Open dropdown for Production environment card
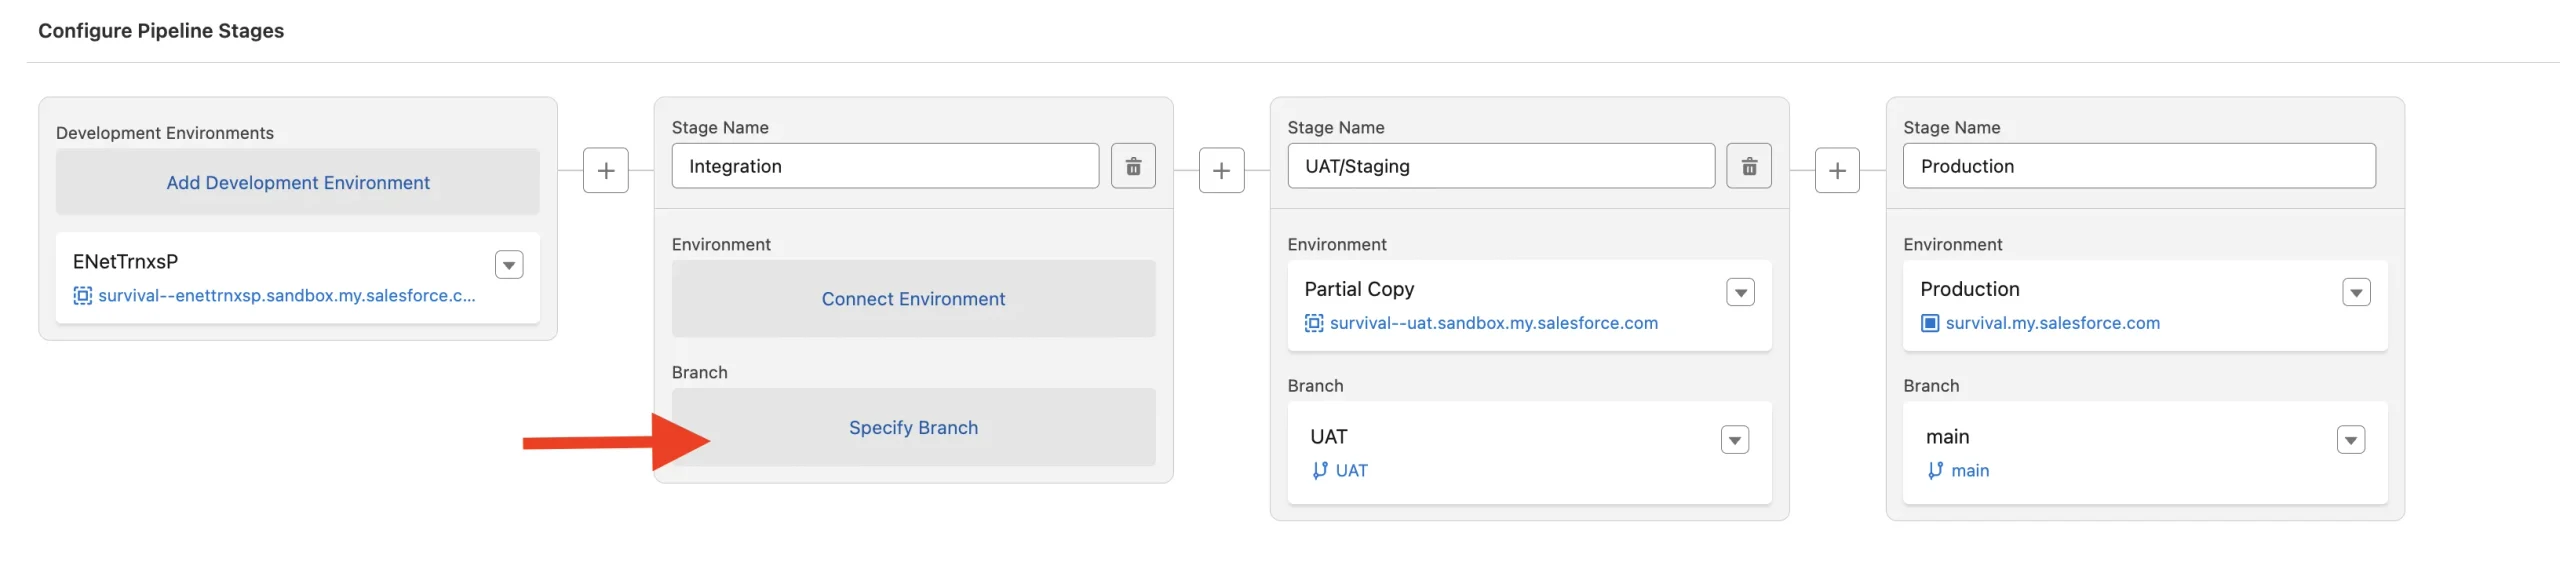The height and width of the screenshot is (573, 2560). [2357, 292]
